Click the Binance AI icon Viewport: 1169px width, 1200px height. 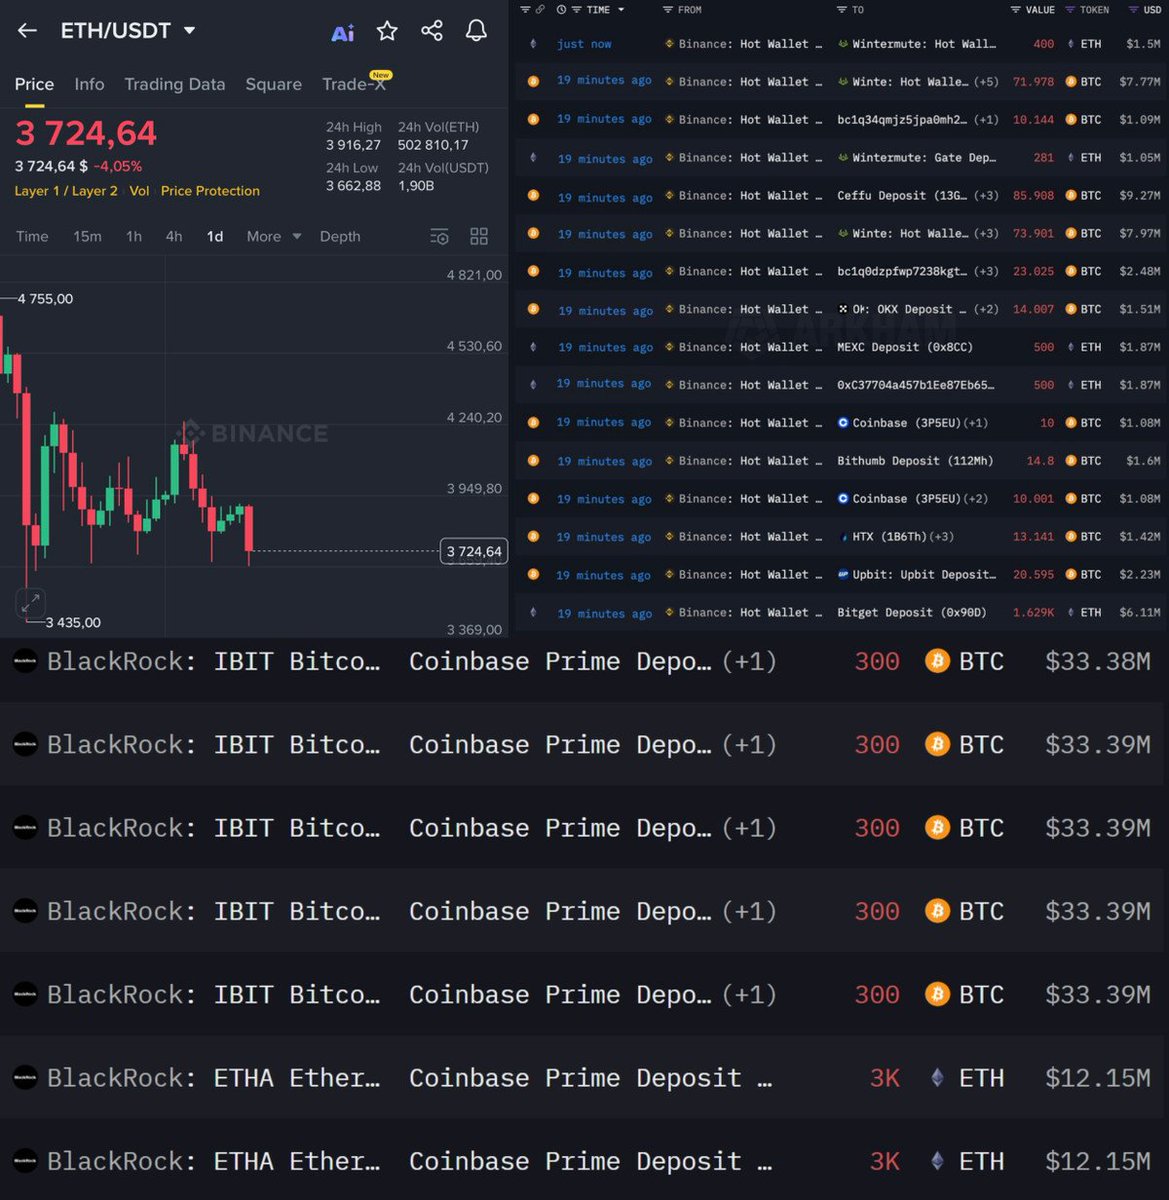[343, 31]
